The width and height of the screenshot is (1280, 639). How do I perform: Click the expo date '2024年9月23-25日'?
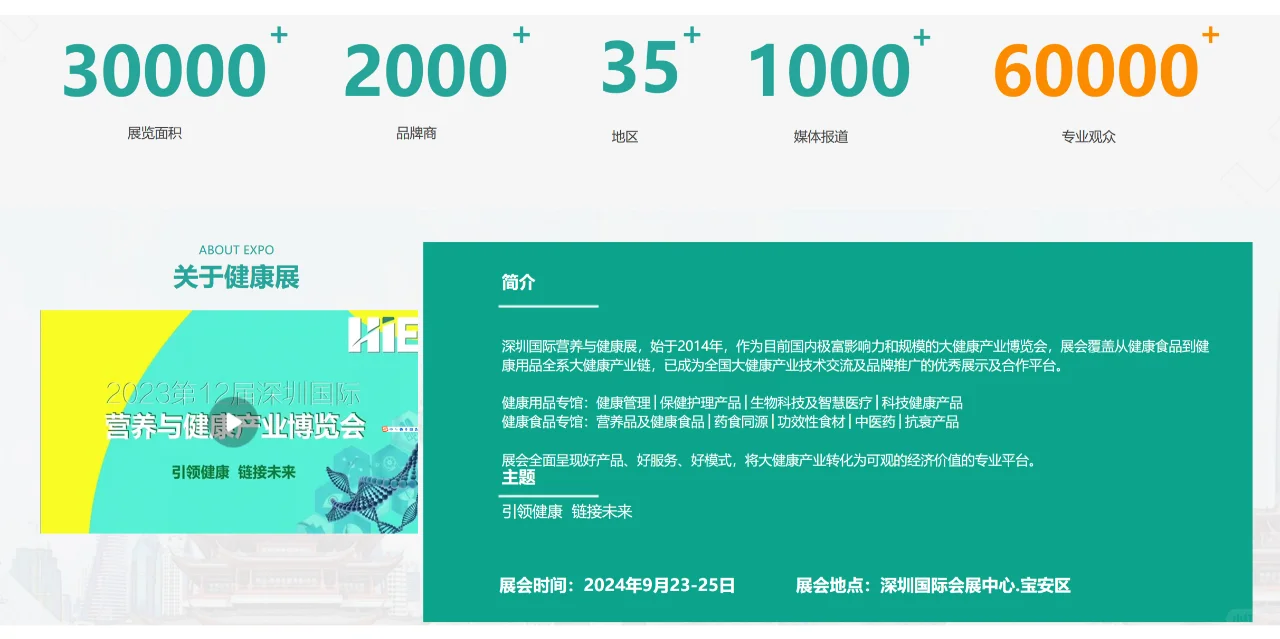(x=658, y=585)
